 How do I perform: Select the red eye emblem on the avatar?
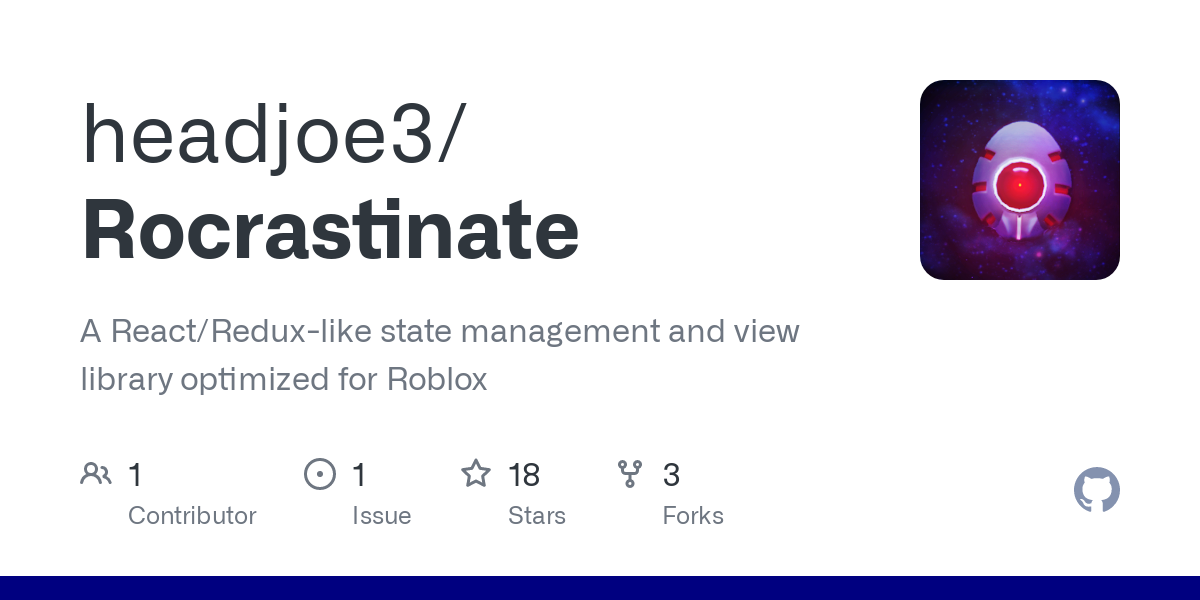1019,185
